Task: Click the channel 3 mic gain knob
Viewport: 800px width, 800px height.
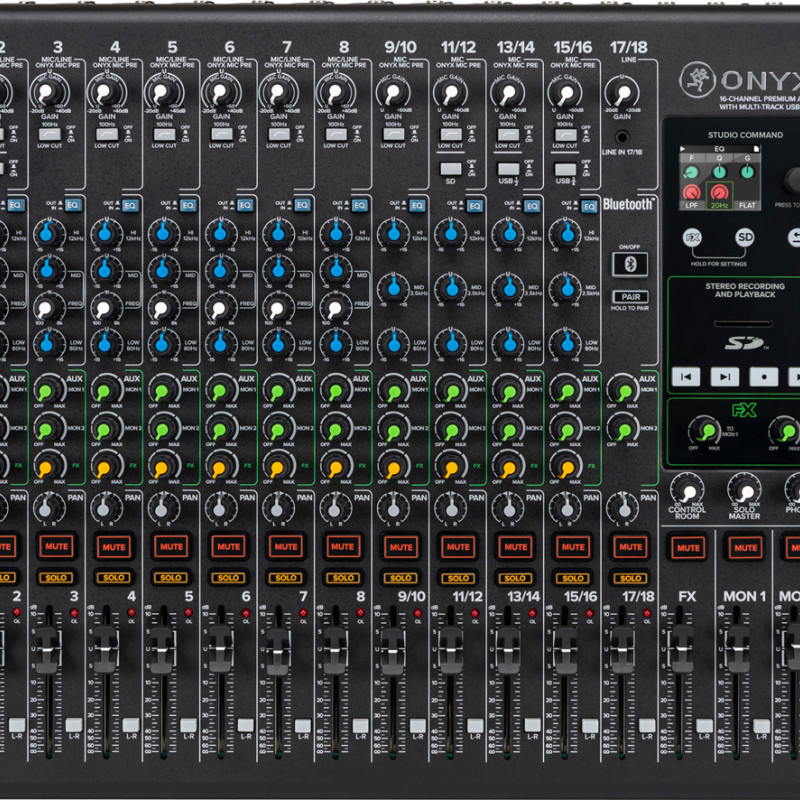Action: 48,93
